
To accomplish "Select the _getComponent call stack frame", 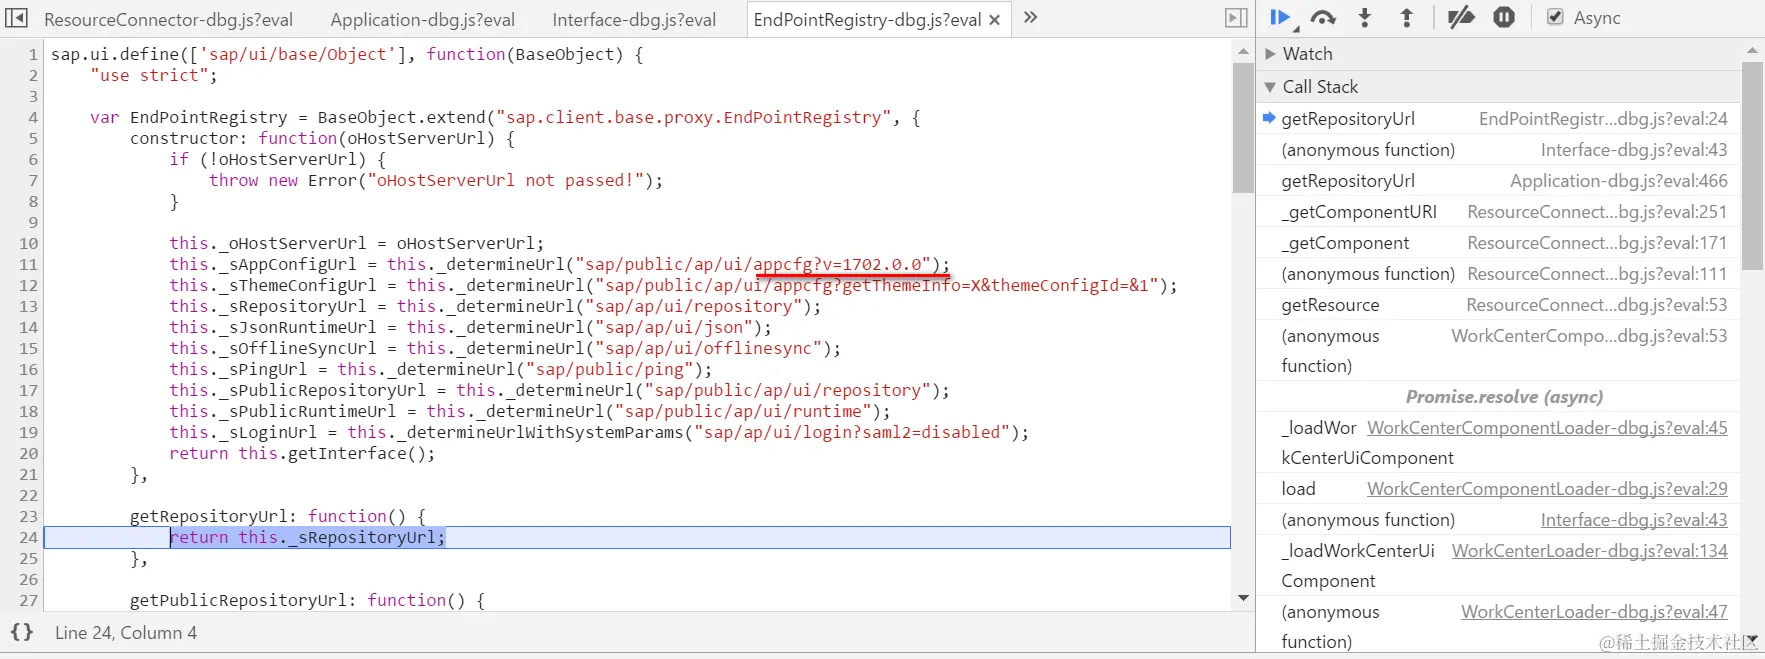I will 1498,243.
